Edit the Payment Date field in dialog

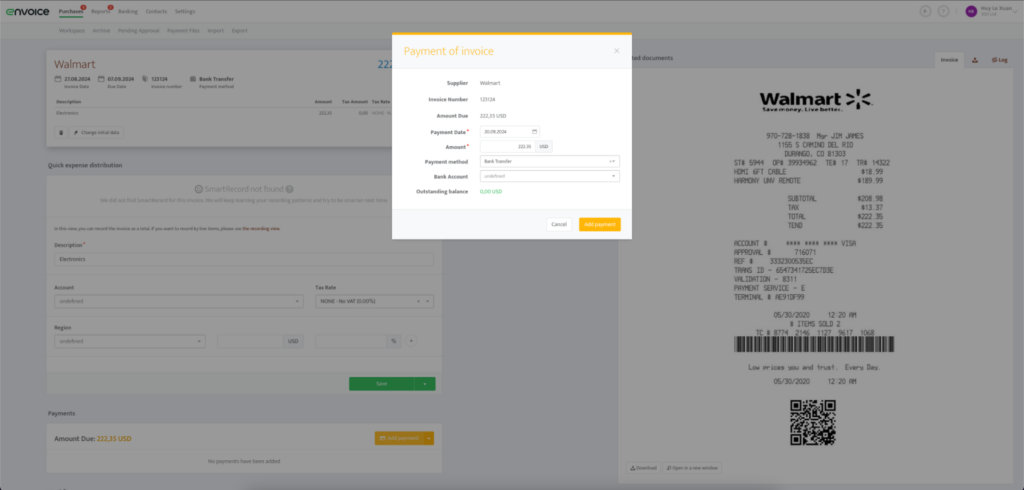(509, 131)
